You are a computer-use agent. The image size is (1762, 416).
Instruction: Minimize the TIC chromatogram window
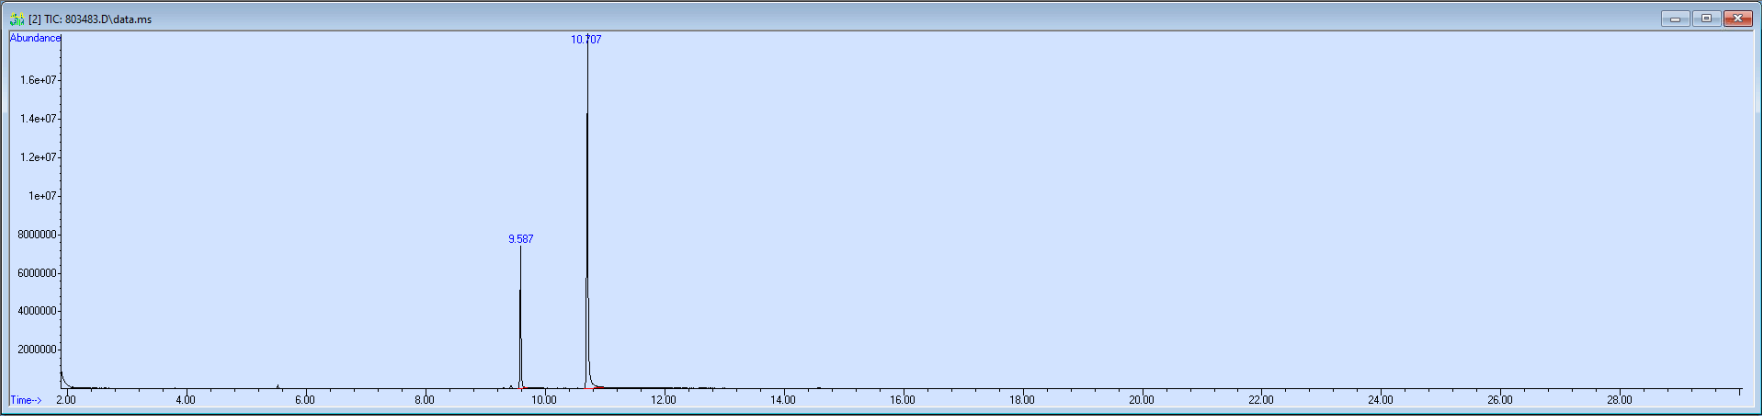(1675, 18)
